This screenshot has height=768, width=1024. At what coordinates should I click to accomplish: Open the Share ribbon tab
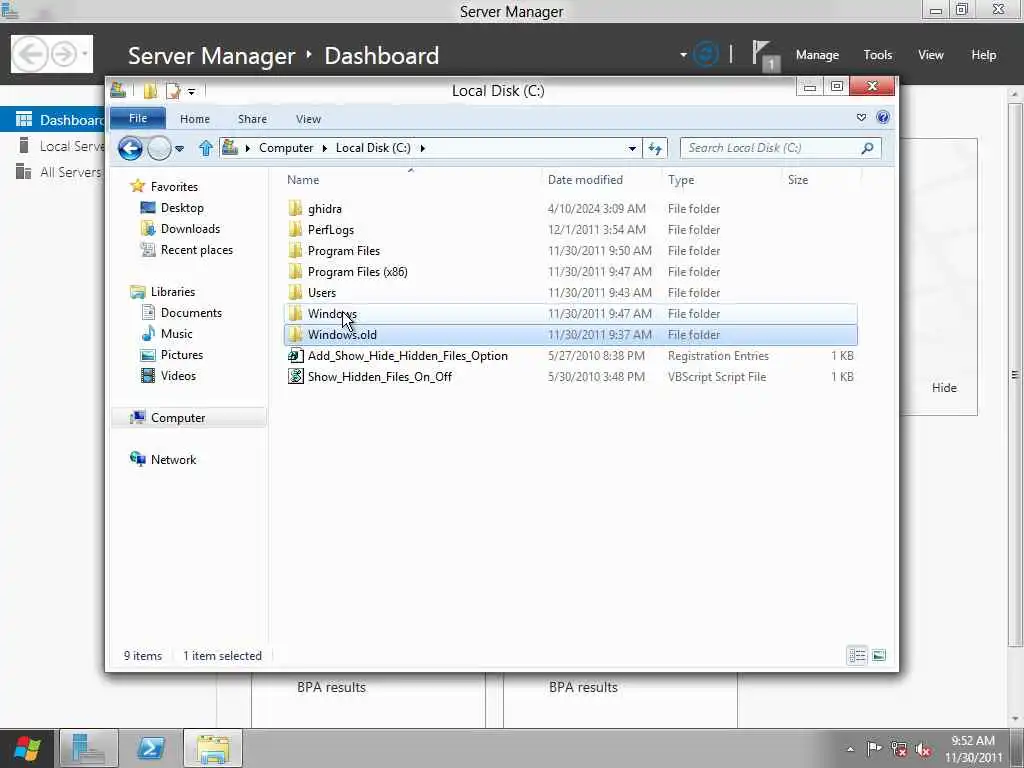tap(252, 119)
